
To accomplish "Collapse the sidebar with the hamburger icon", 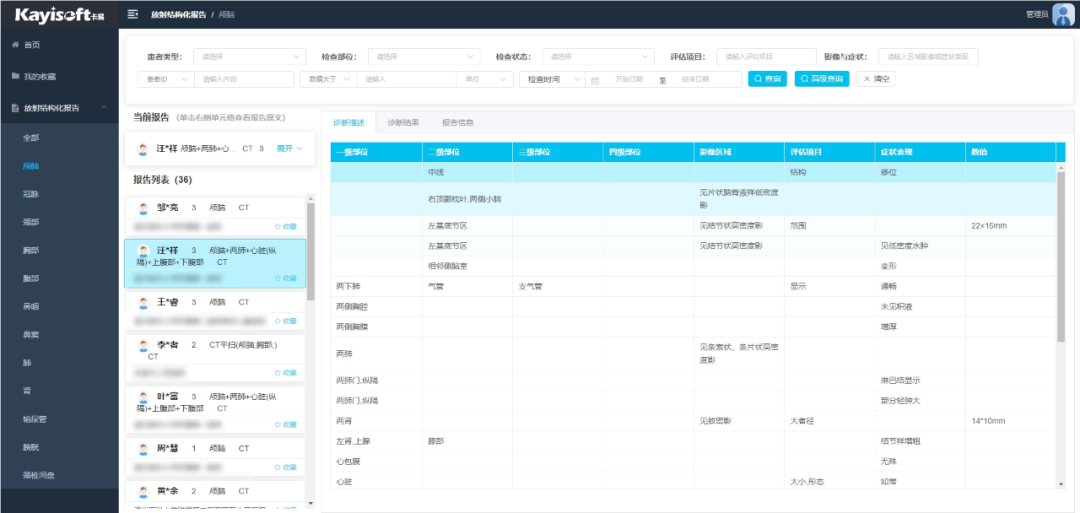I will (x=133, y=15).
